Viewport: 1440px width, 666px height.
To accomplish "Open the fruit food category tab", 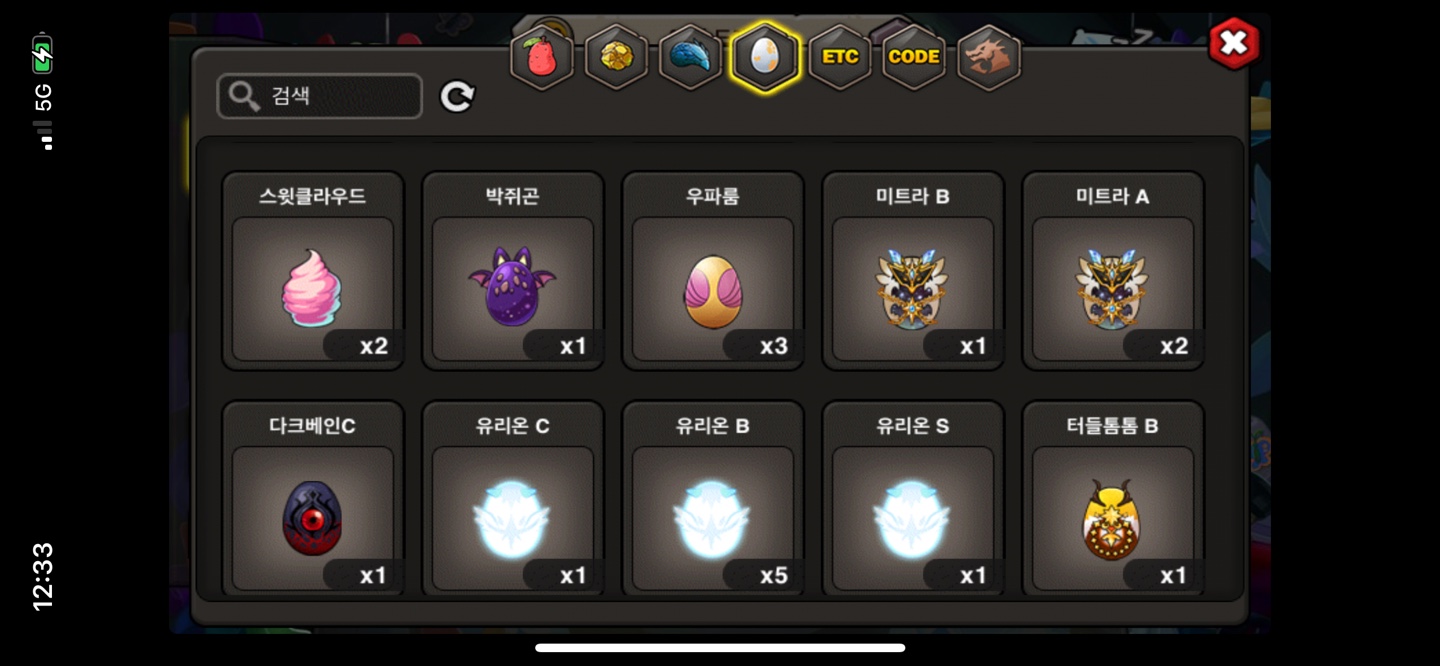I will point(542,57).
